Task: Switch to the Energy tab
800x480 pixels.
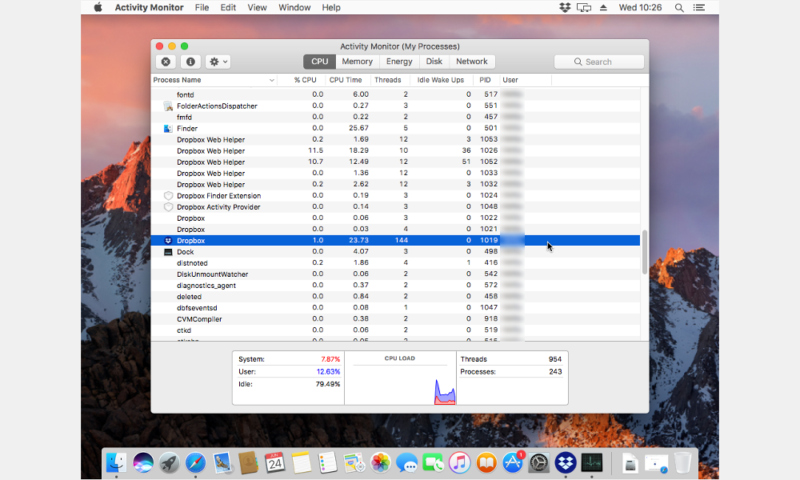Action: point(399,61)
